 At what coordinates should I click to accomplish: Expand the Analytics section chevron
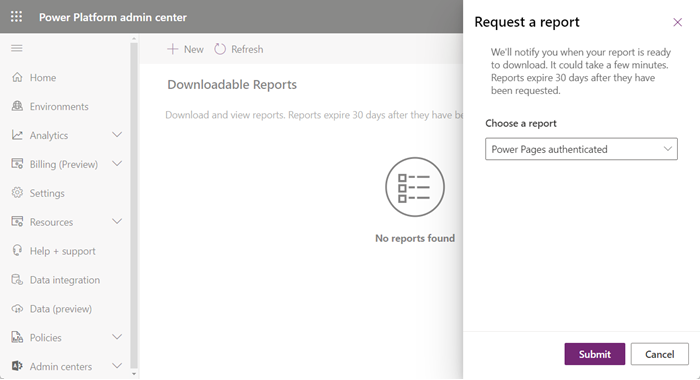pyautogui.click(x=117, y=135)
